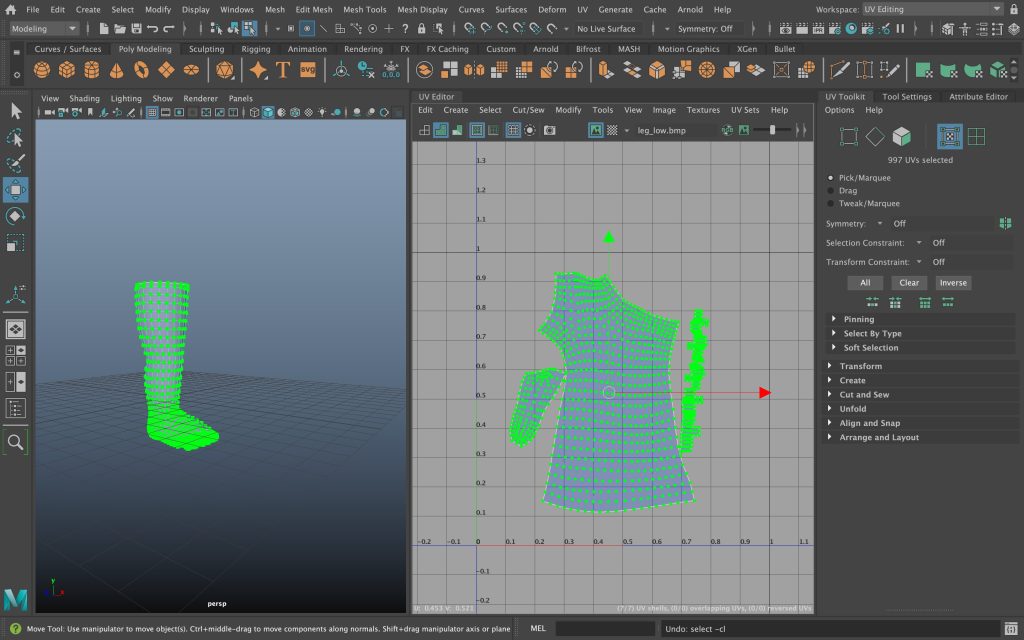1024x640 pixels.
Task: Click the leg_low.bmp texture name field
Action: 675,131
